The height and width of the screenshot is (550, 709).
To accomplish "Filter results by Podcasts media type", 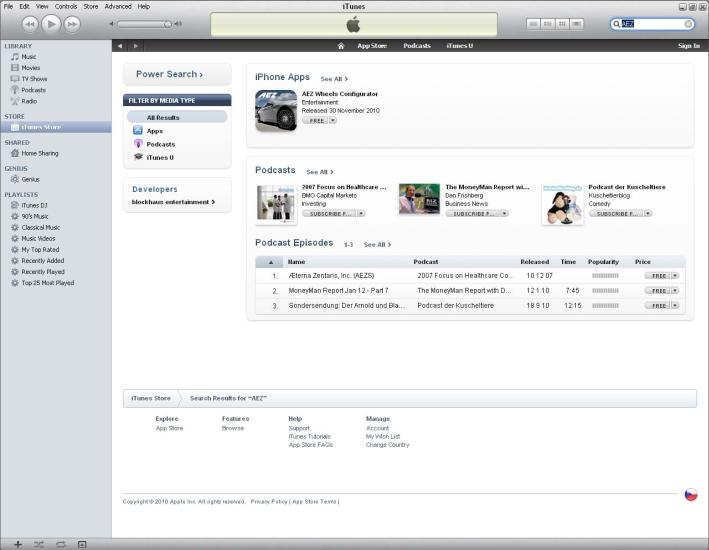I will pyautogui.click(x=161, y=144).
